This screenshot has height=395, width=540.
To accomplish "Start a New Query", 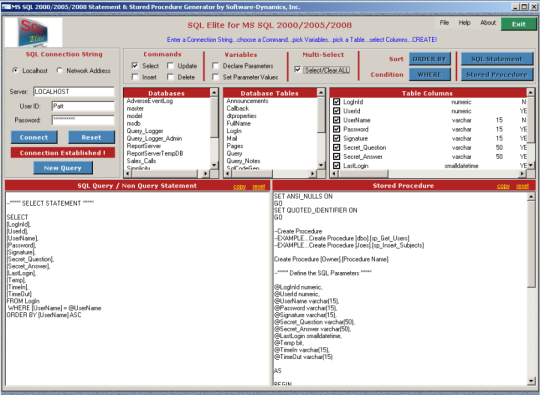I will pyautogui.click(x=63, y=168).
